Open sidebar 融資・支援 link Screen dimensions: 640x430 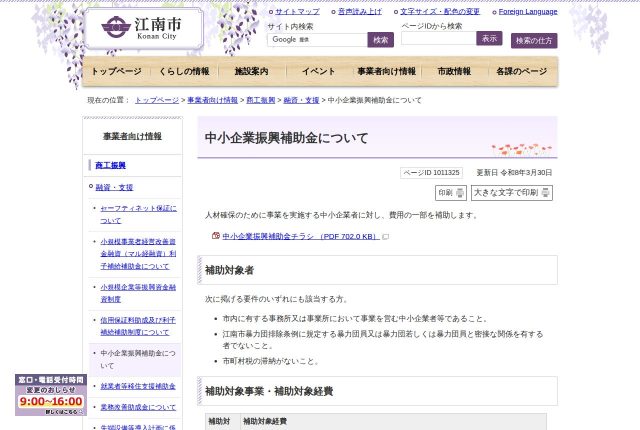(114, 187)
